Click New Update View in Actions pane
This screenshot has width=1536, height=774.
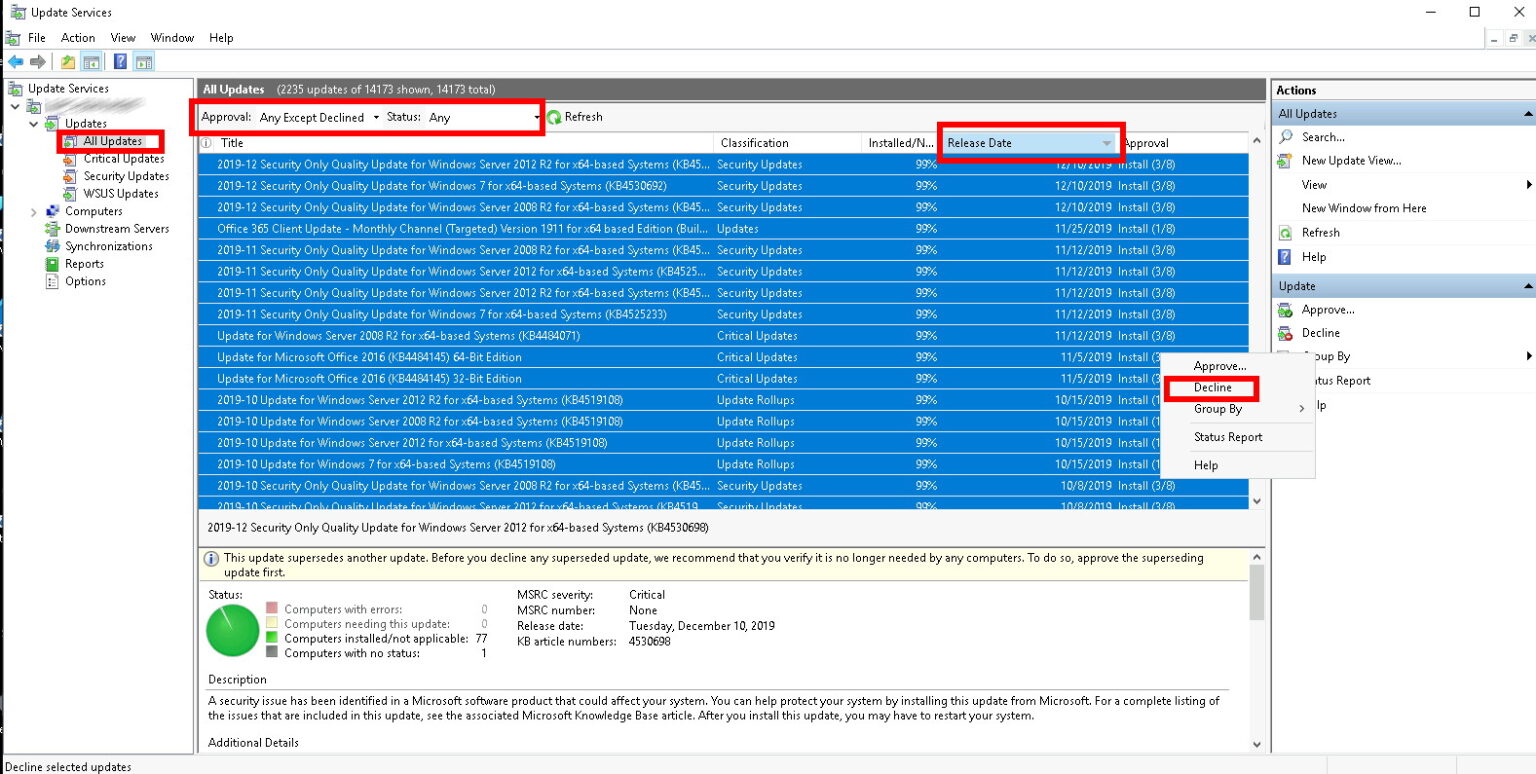1351,161
